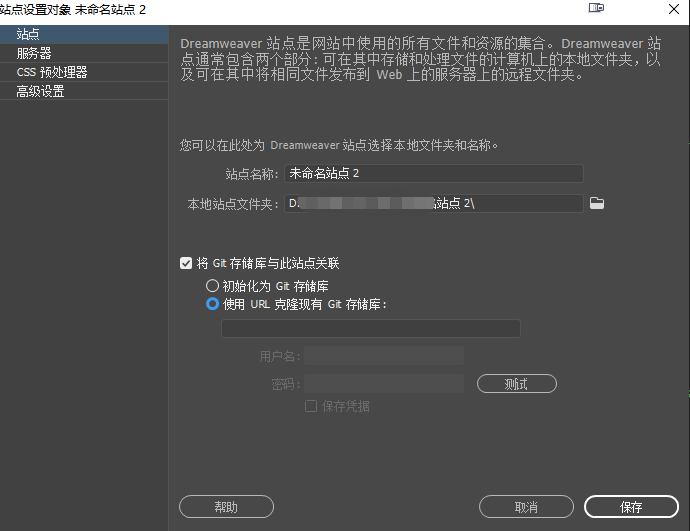Click the 测试 button

(517, 384)
